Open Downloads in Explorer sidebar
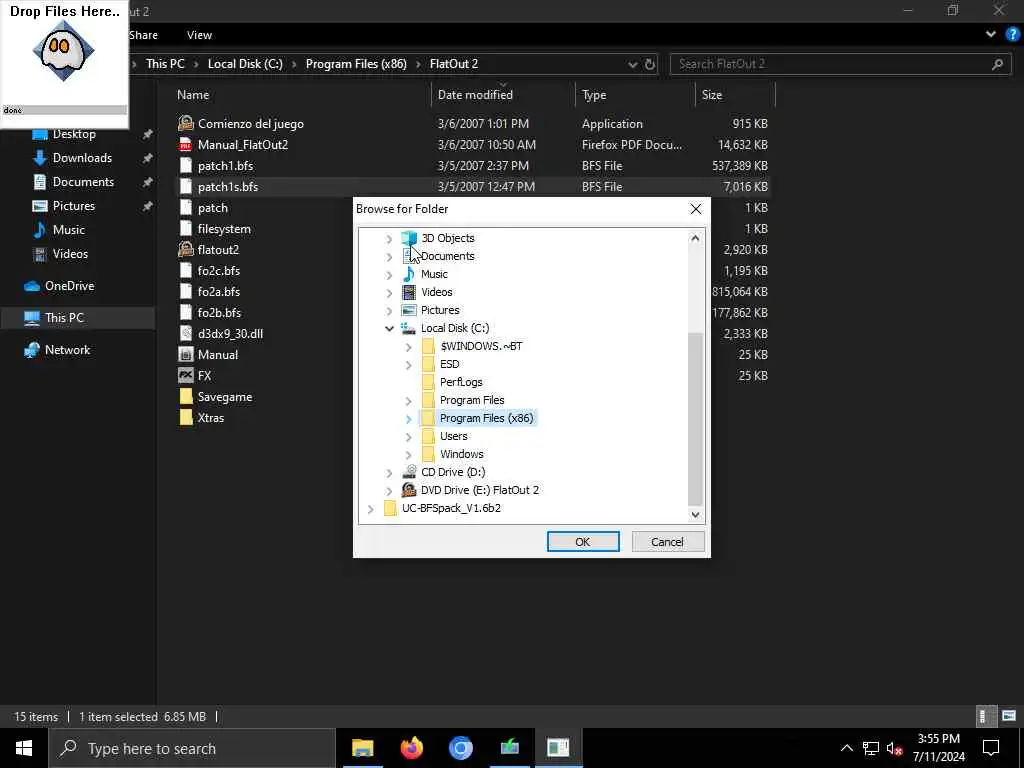Image resolution: width=1024 pixels, height=768 pixels. coord(82,157)
